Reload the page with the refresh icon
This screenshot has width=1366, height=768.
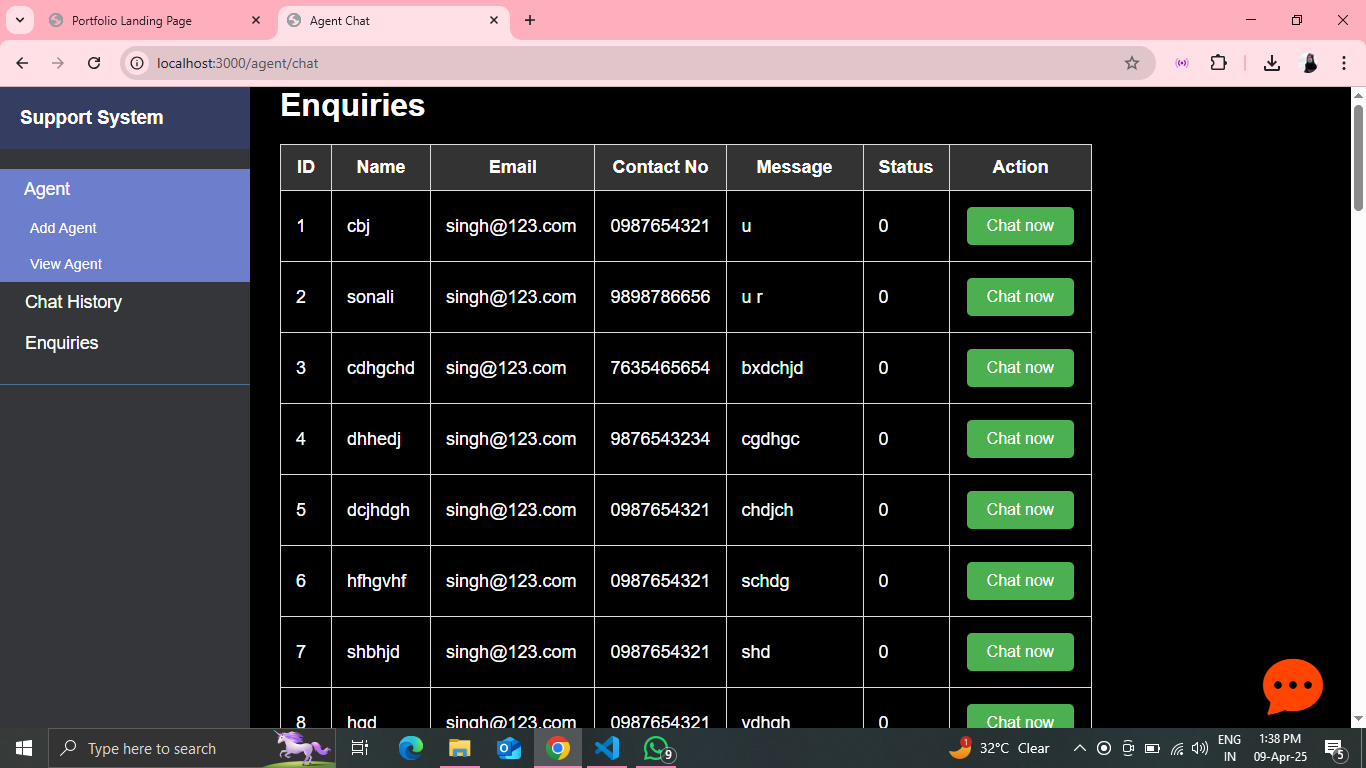(x=94, y=63)
